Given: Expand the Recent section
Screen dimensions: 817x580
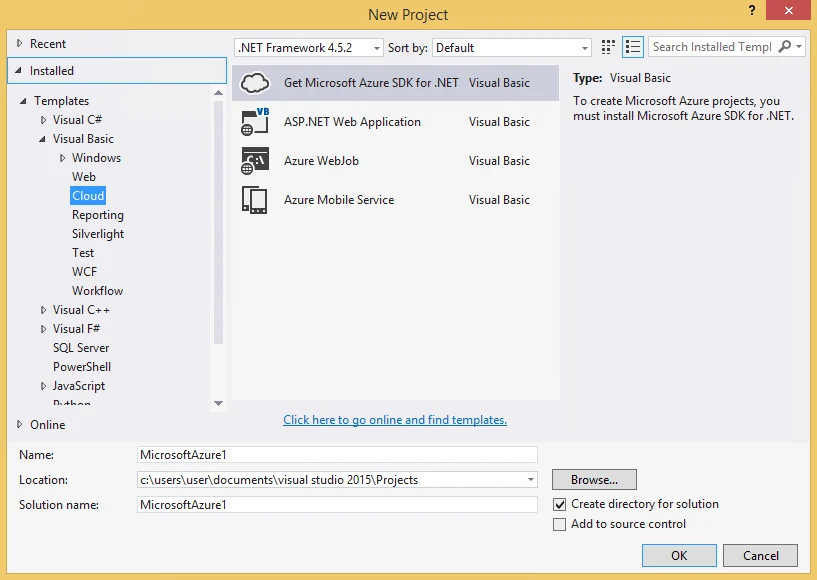Looking at the screenshot, I should (x=19, y=43).
